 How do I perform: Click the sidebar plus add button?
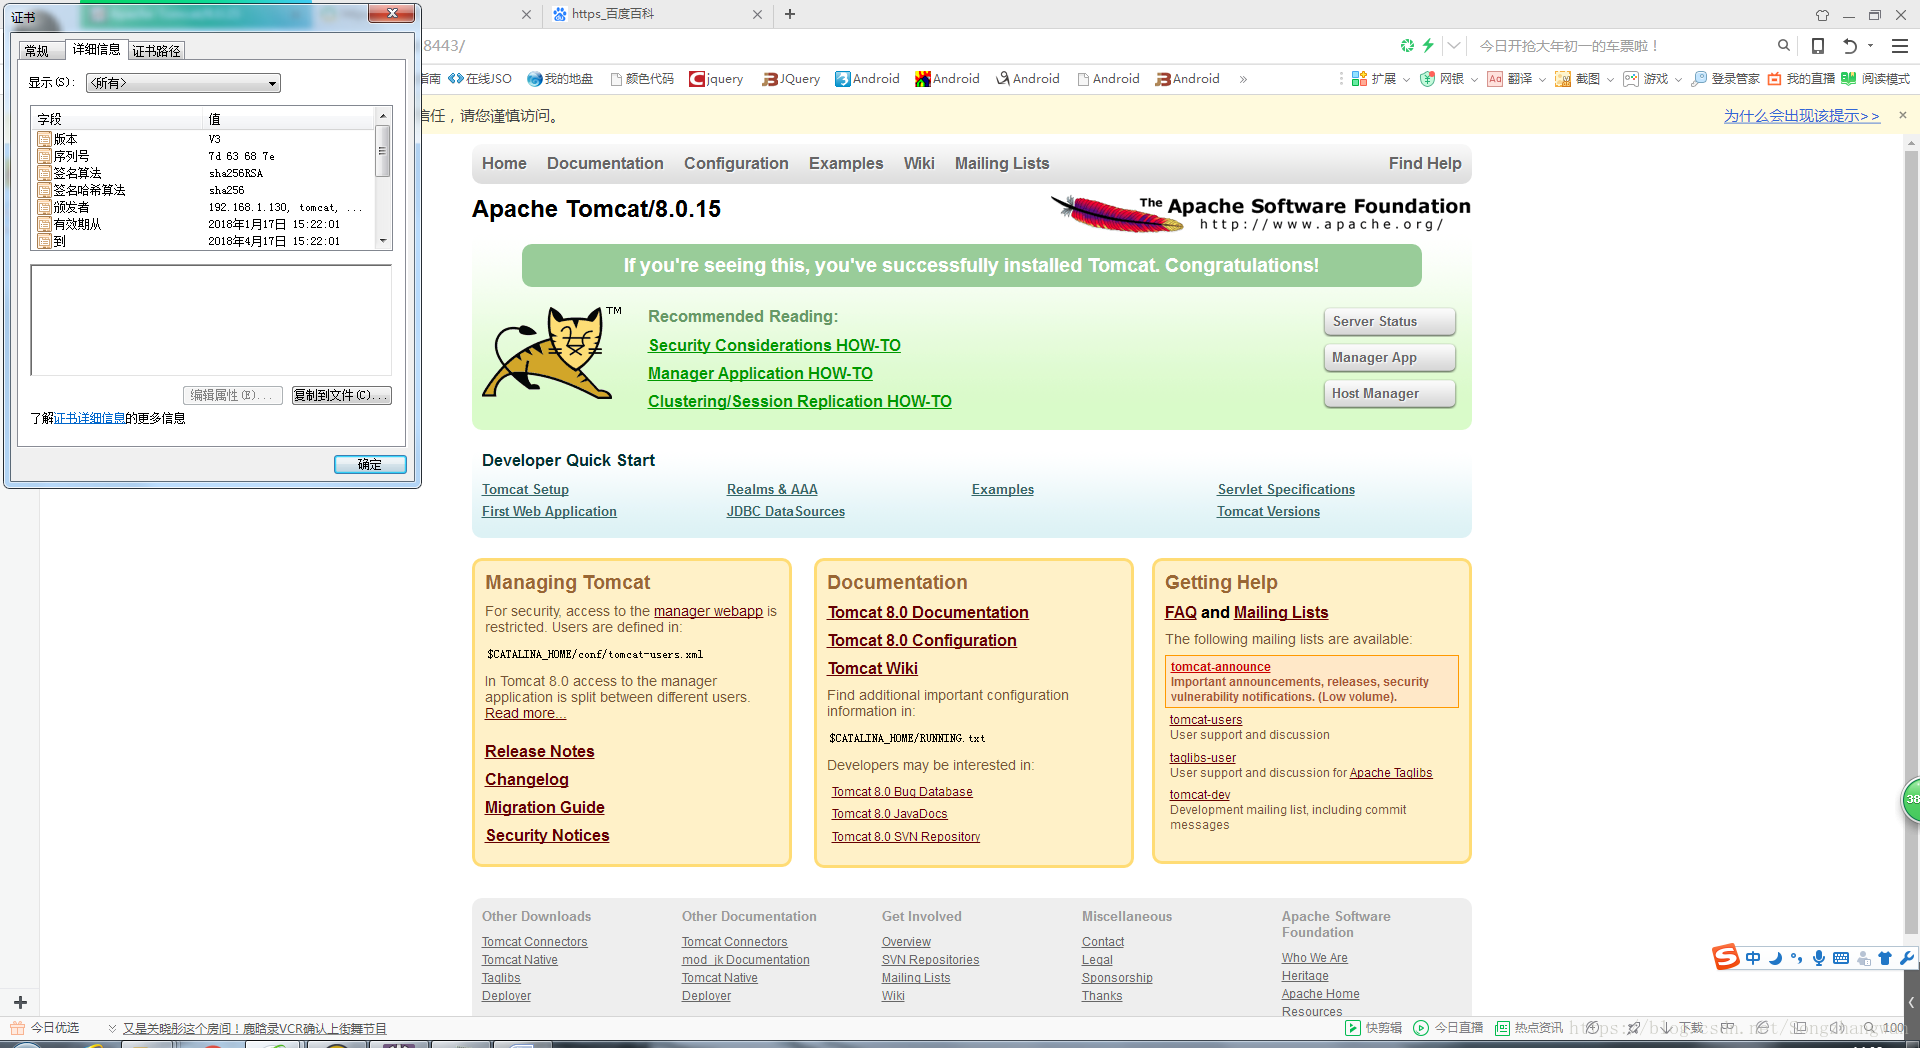point(20,1002)
